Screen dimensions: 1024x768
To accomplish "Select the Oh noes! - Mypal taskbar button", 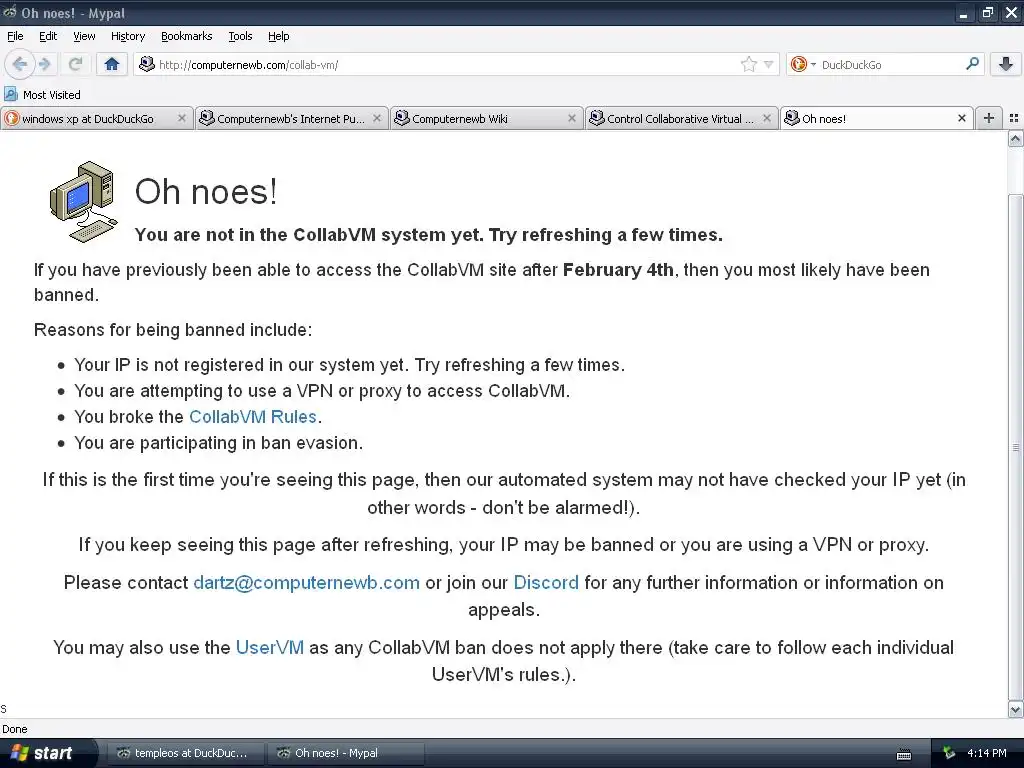I will [x=345, y=753].
